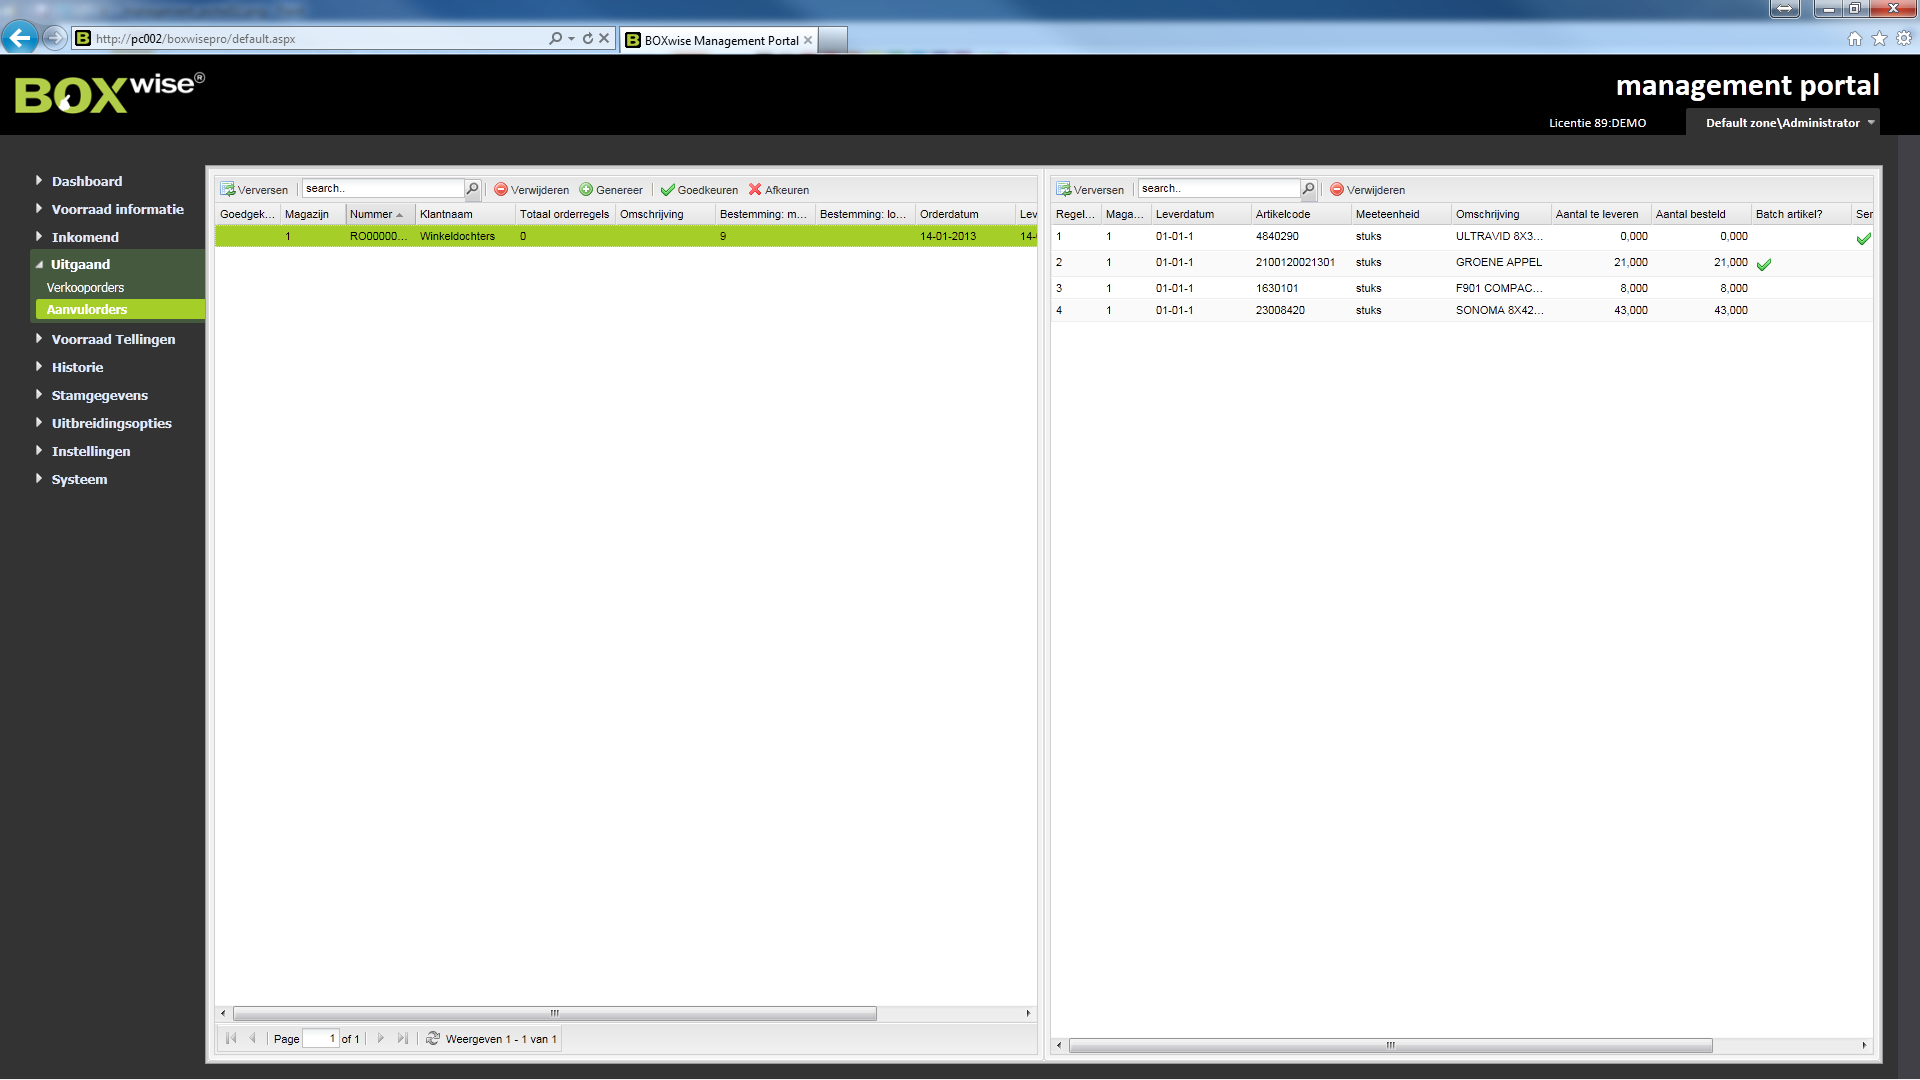Image resolution: width=1920 pixels, height=1080 pixels.
Task: Click Verwijderen in the left toolbar
Action: pyautogui.click(x=531, y=190)
